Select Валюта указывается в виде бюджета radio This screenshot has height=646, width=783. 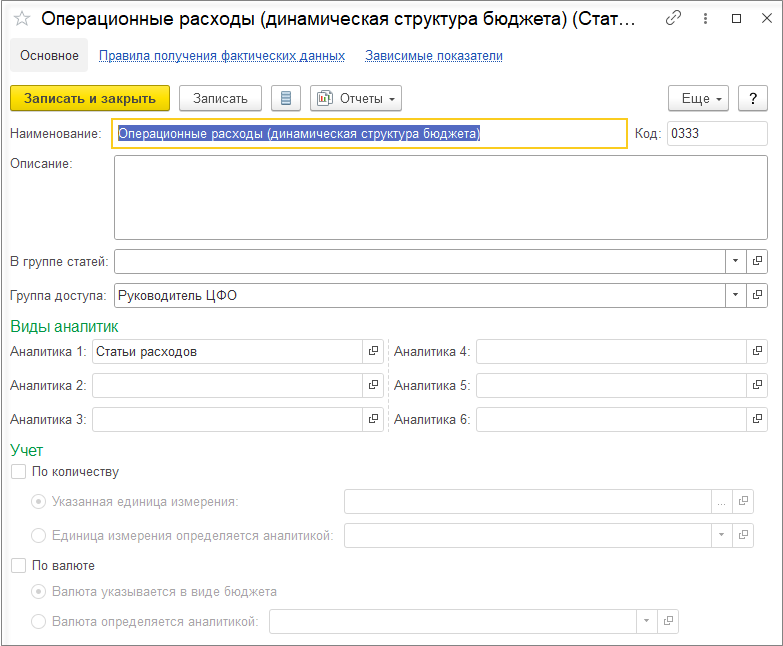(x=38, y=592)
